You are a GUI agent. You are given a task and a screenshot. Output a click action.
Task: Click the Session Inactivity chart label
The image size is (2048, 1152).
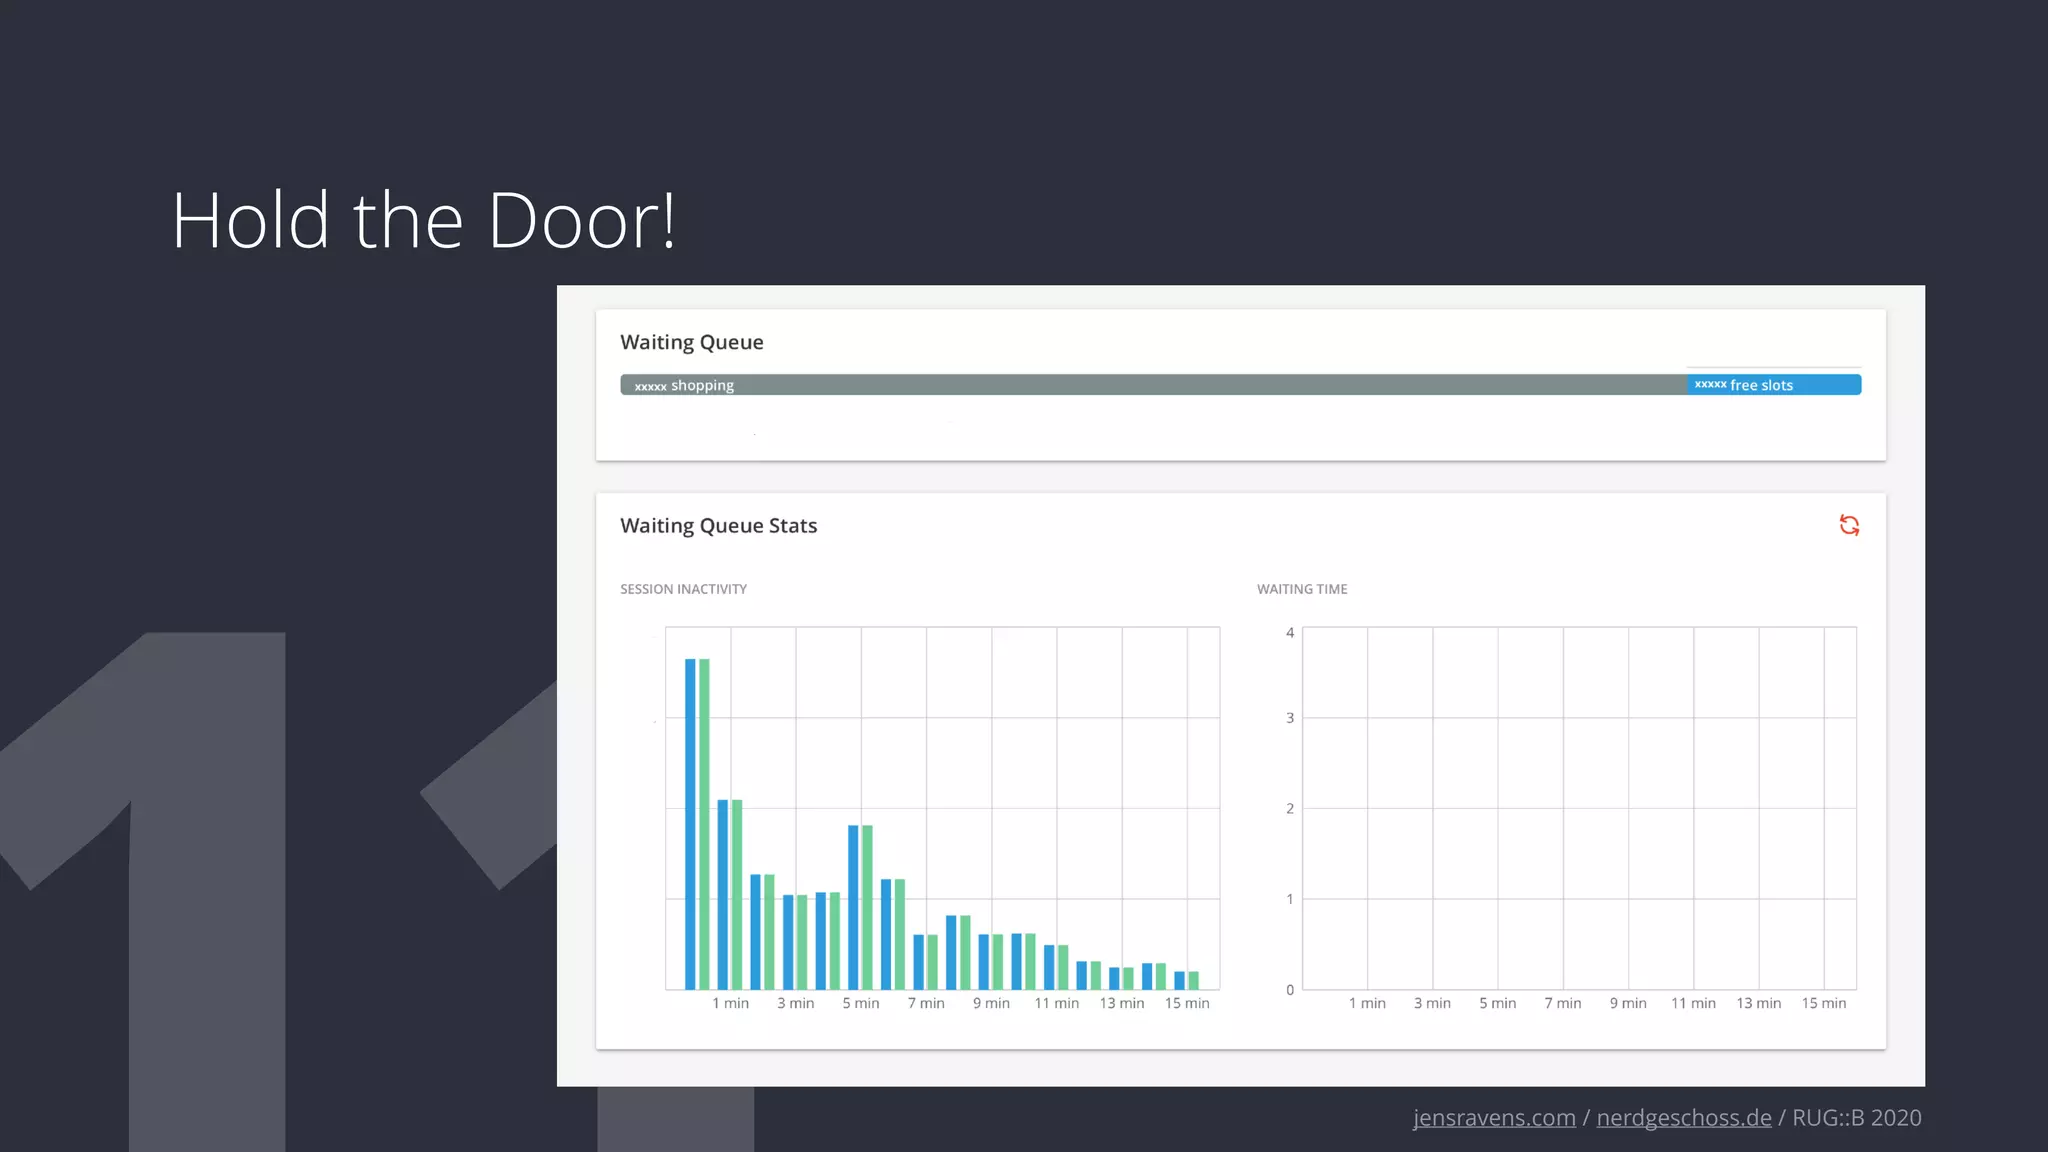tap(683, 589)
